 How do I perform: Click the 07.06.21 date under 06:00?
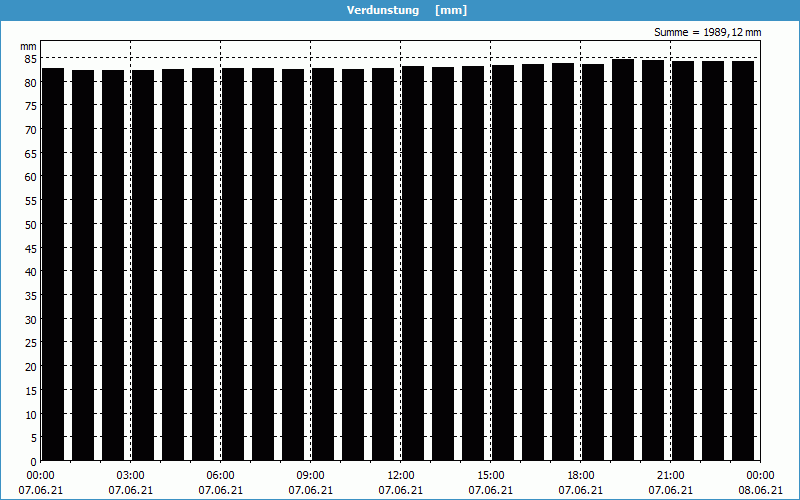tap(220, 490)
